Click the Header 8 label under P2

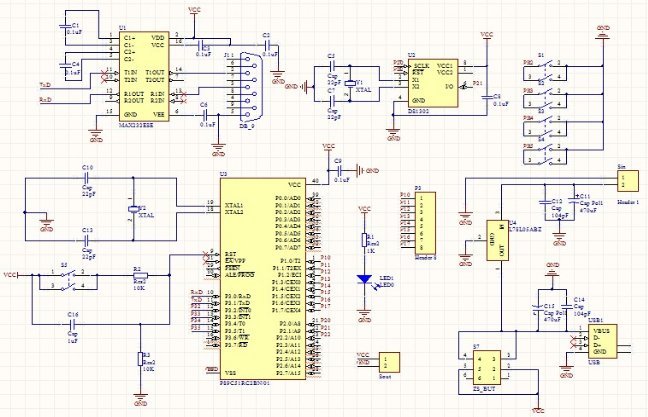425,257
